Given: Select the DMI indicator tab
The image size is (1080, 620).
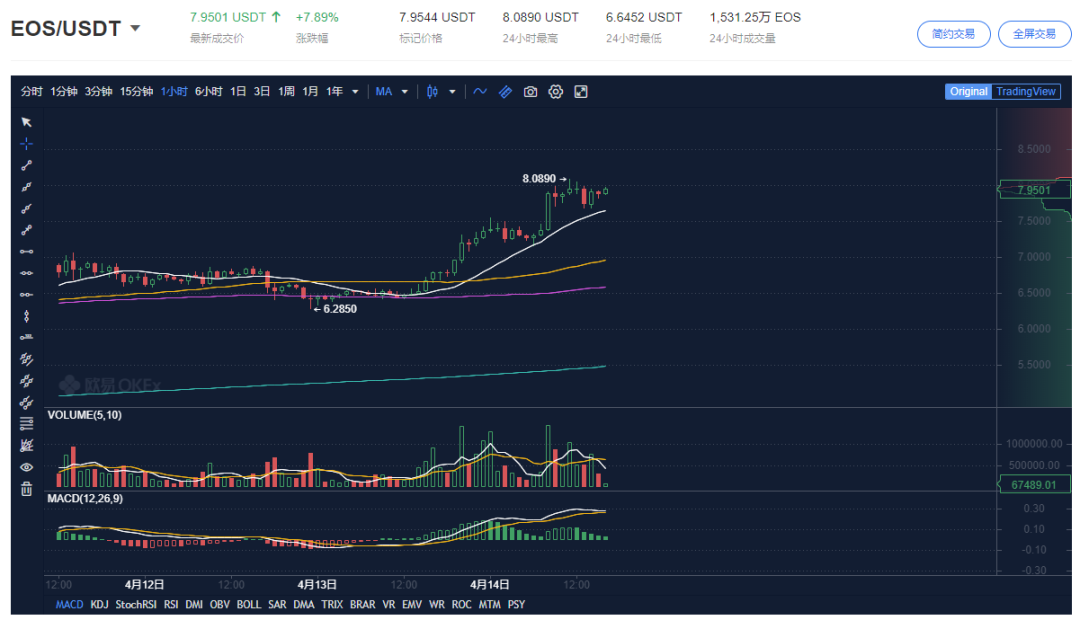Looking at the screenshot, I should [x=194, y=604].
